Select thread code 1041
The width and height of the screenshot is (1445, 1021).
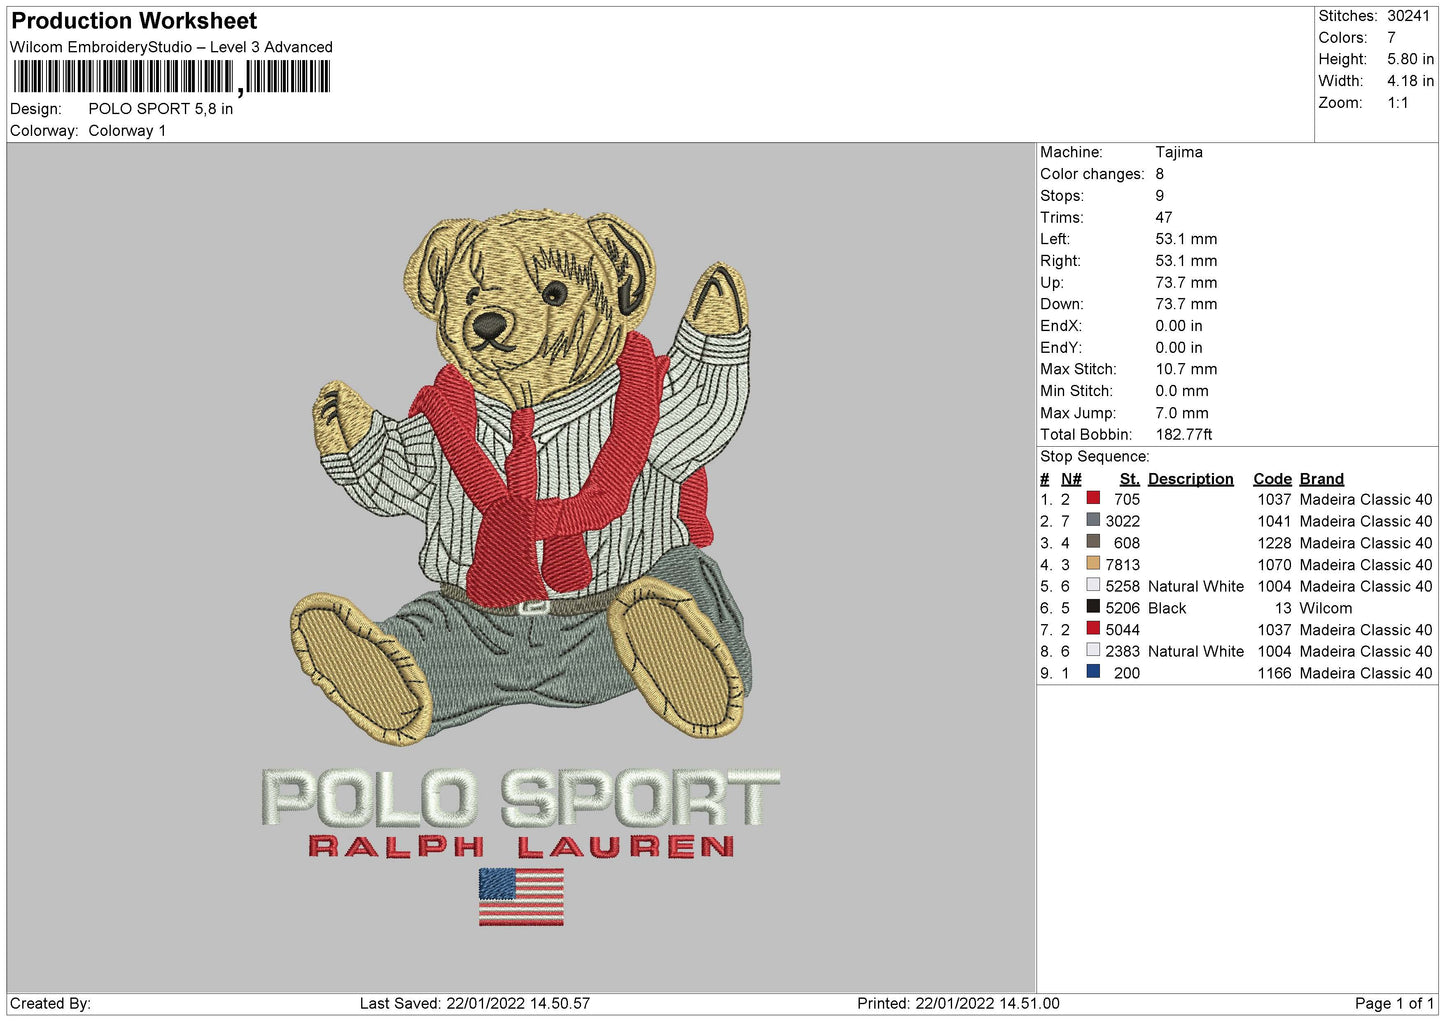pos(1275,521)
